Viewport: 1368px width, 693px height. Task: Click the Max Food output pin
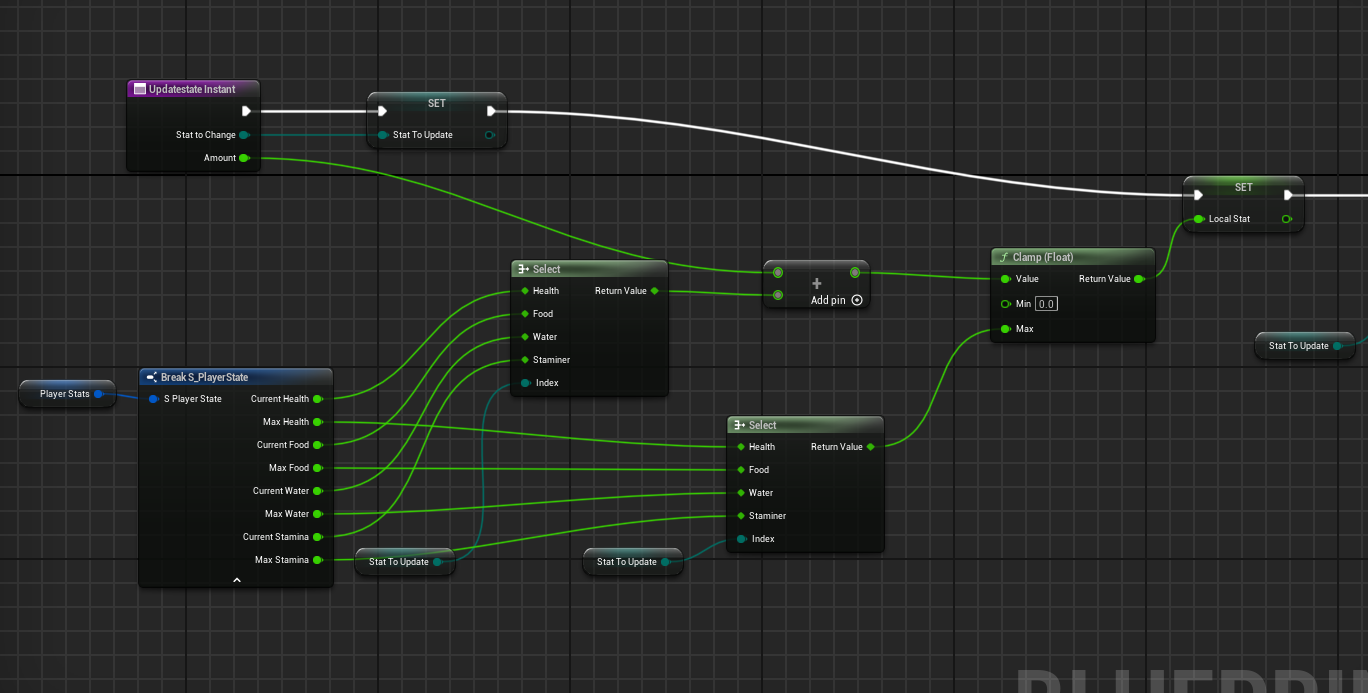(x=318, y=468)
